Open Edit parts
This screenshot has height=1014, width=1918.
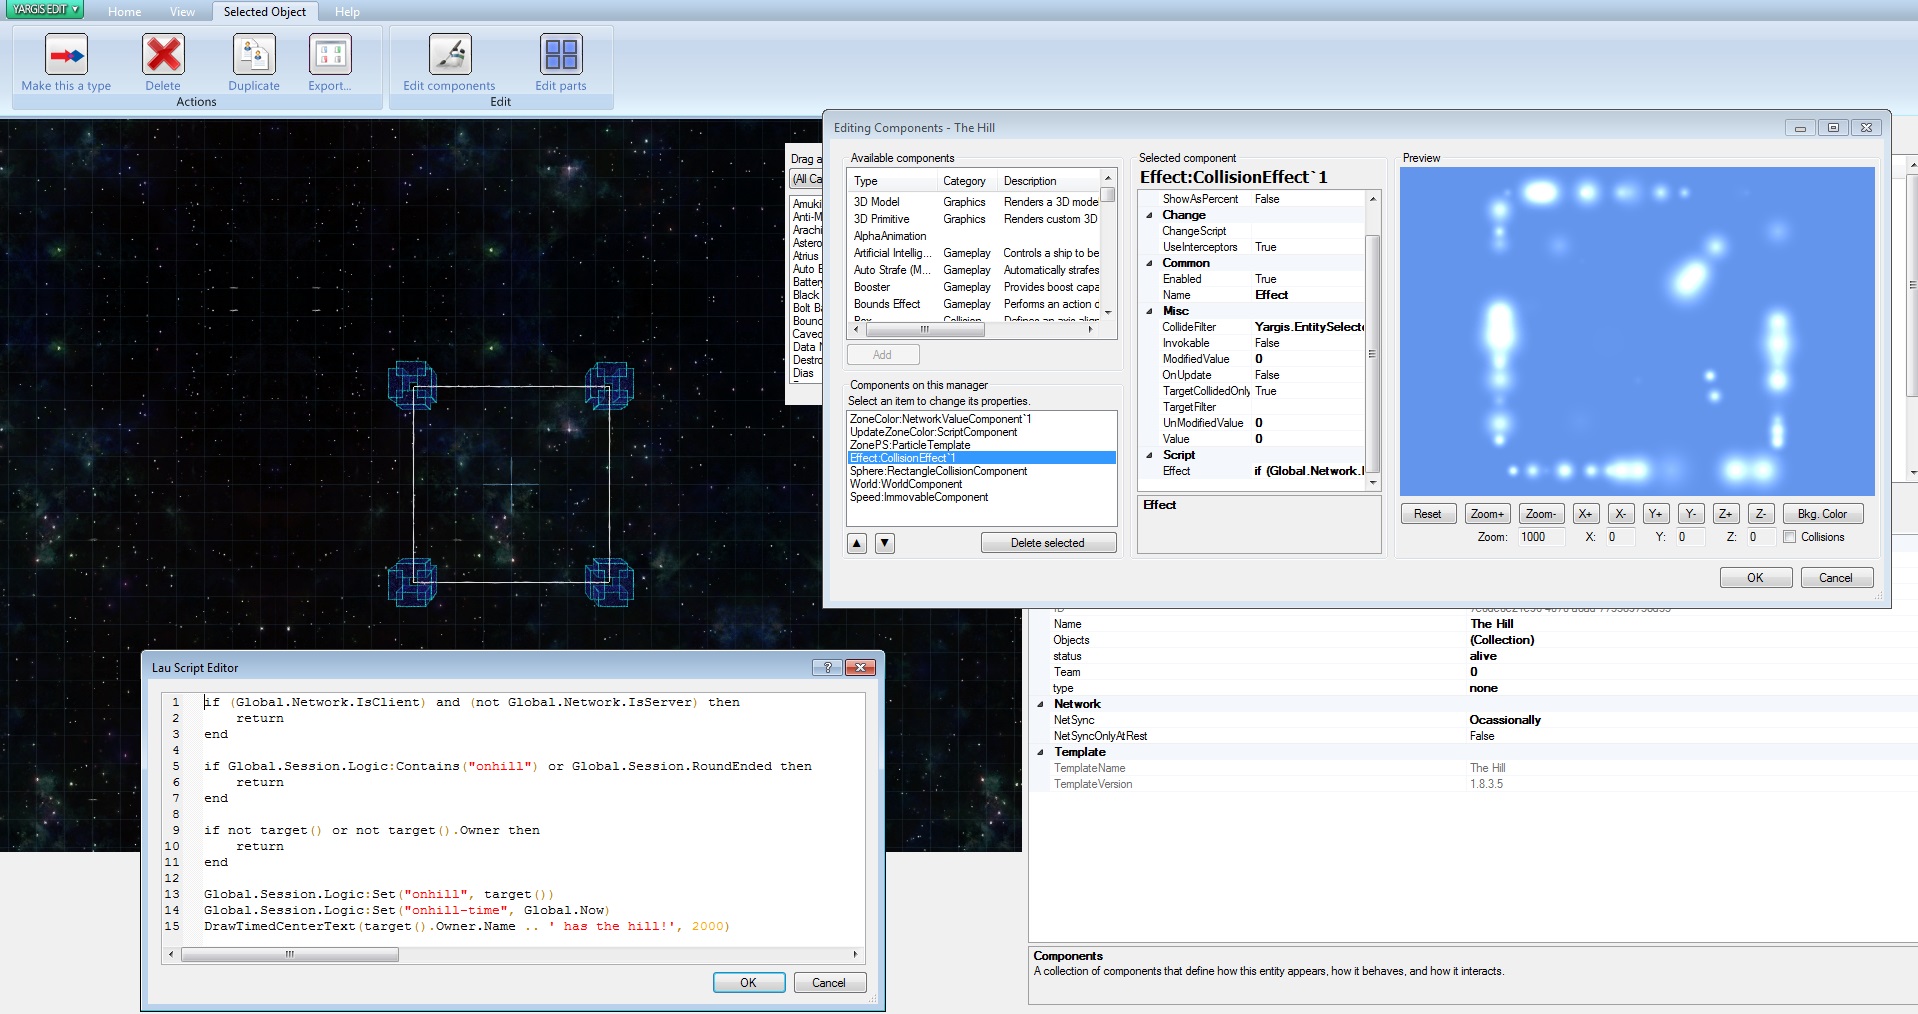(x=561, y=55)
